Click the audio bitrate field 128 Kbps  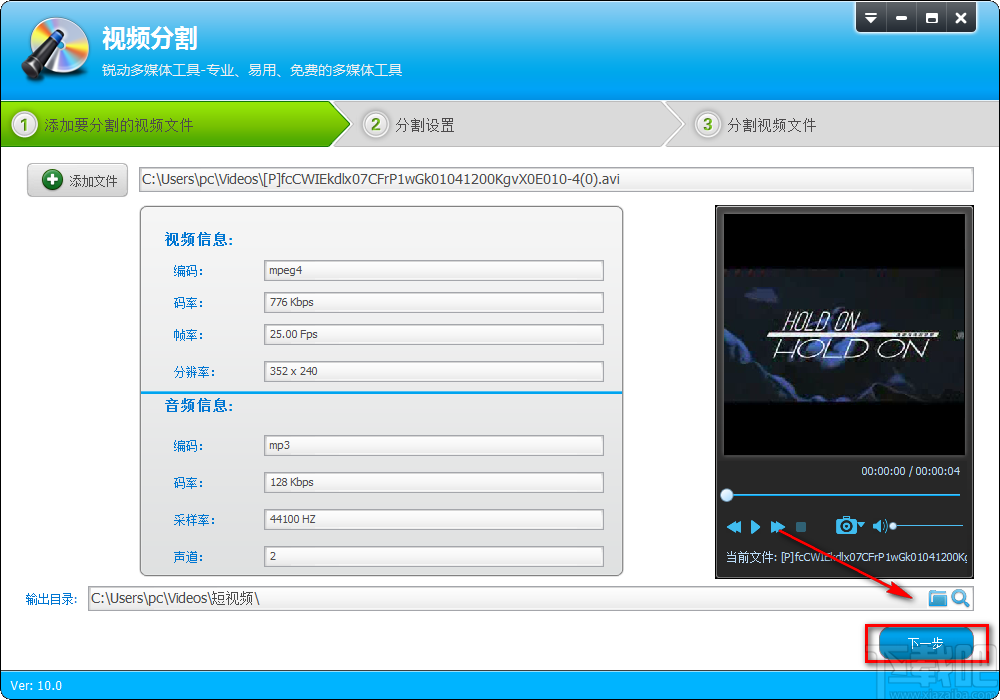pos(434,482)
